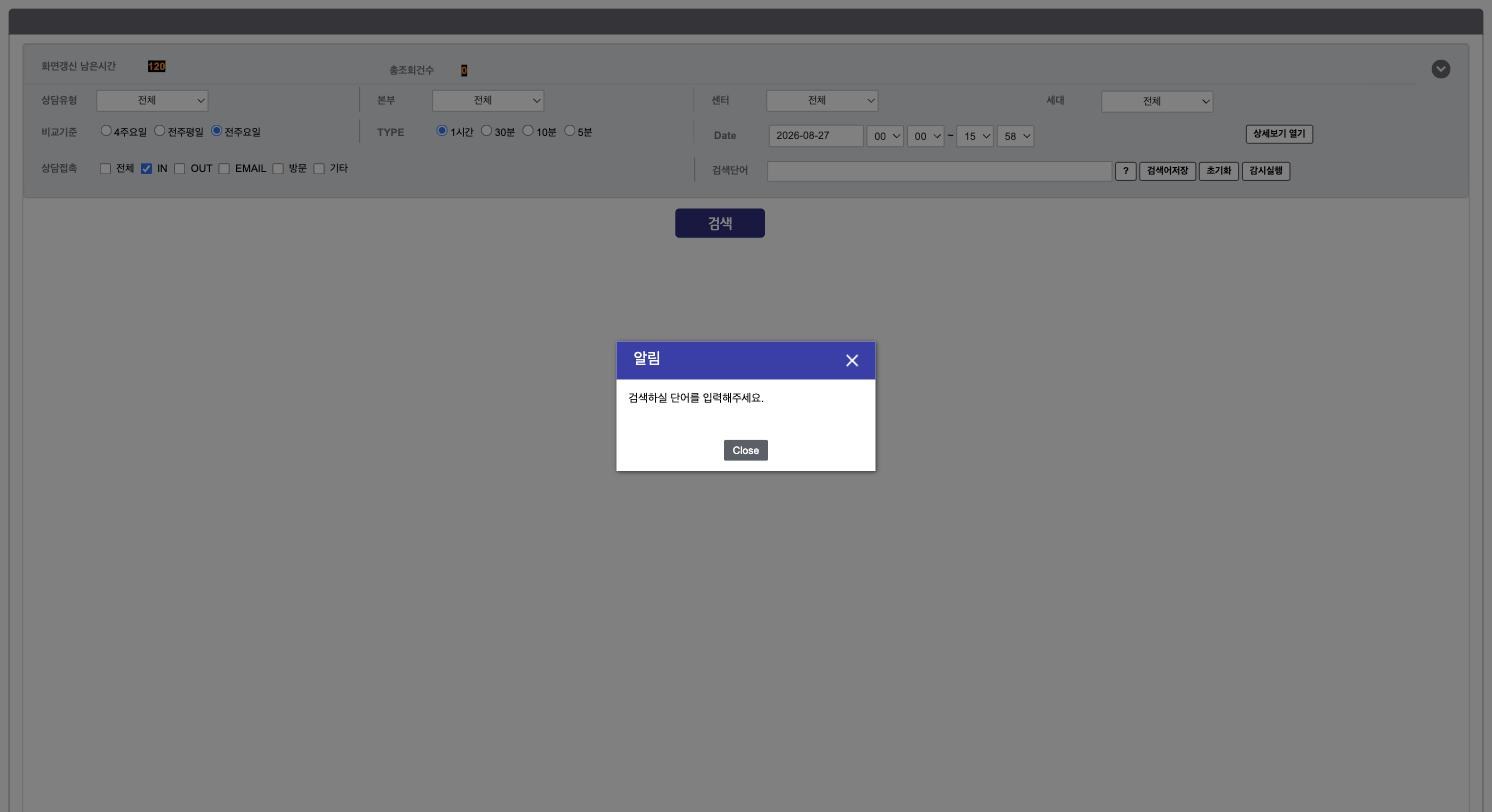Check the 기타 checkbox
This screenshot has width=1492, height=812.
coord(319,169)
